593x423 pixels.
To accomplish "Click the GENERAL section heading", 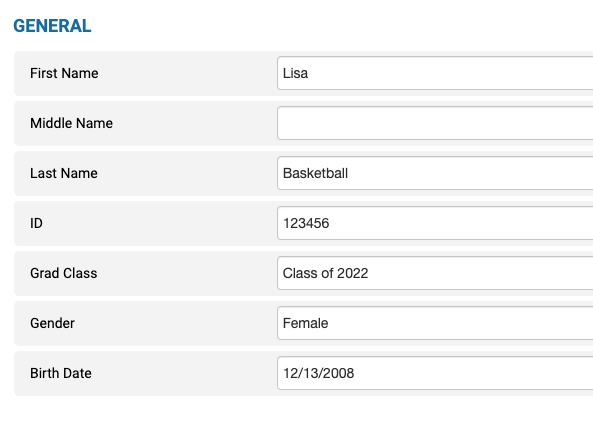I will (52, 26).
